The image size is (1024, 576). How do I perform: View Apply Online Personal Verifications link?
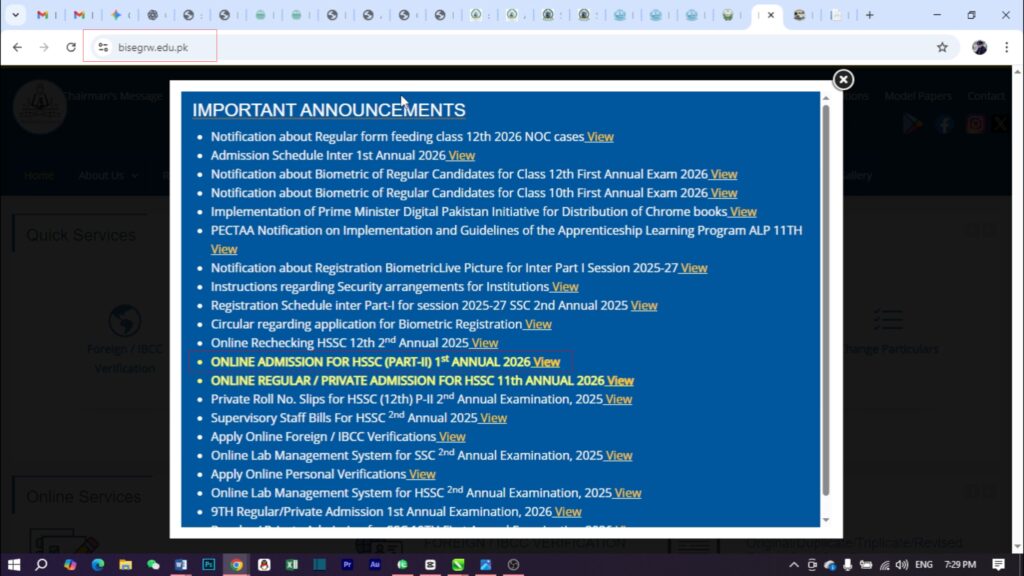tap(422, 475)
